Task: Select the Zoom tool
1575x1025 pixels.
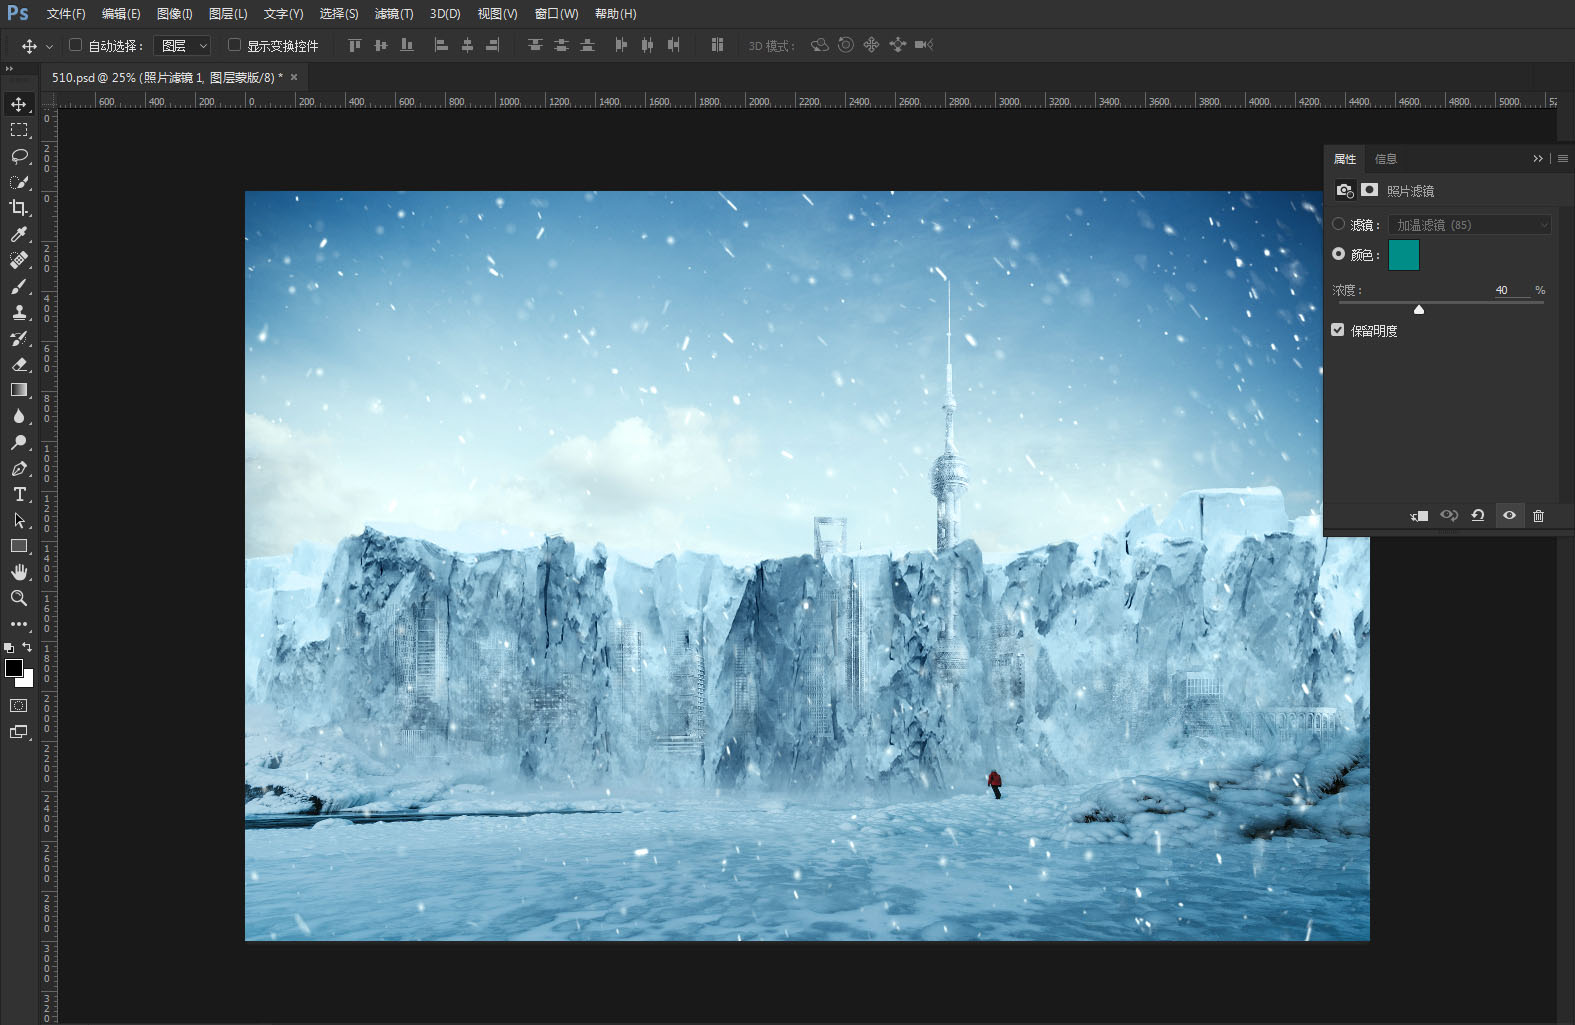Action: 19,598
